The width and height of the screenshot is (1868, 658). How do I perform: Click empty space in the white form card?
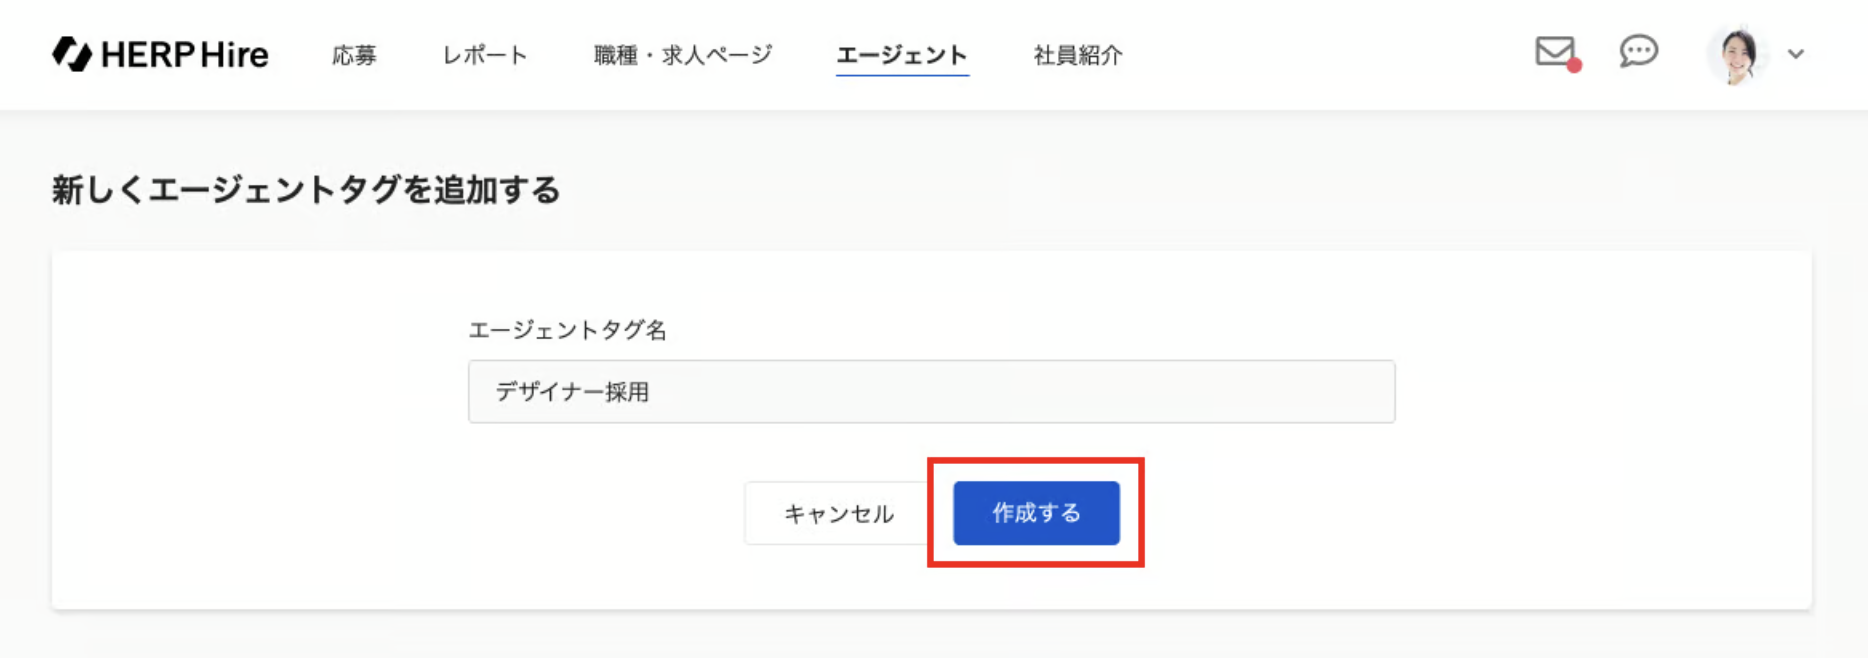click(x=250, y=450)
